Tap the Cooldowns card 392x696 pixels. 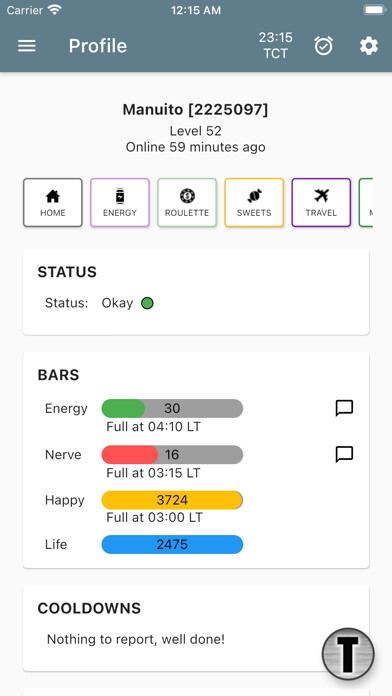click(x=196, y=628)
